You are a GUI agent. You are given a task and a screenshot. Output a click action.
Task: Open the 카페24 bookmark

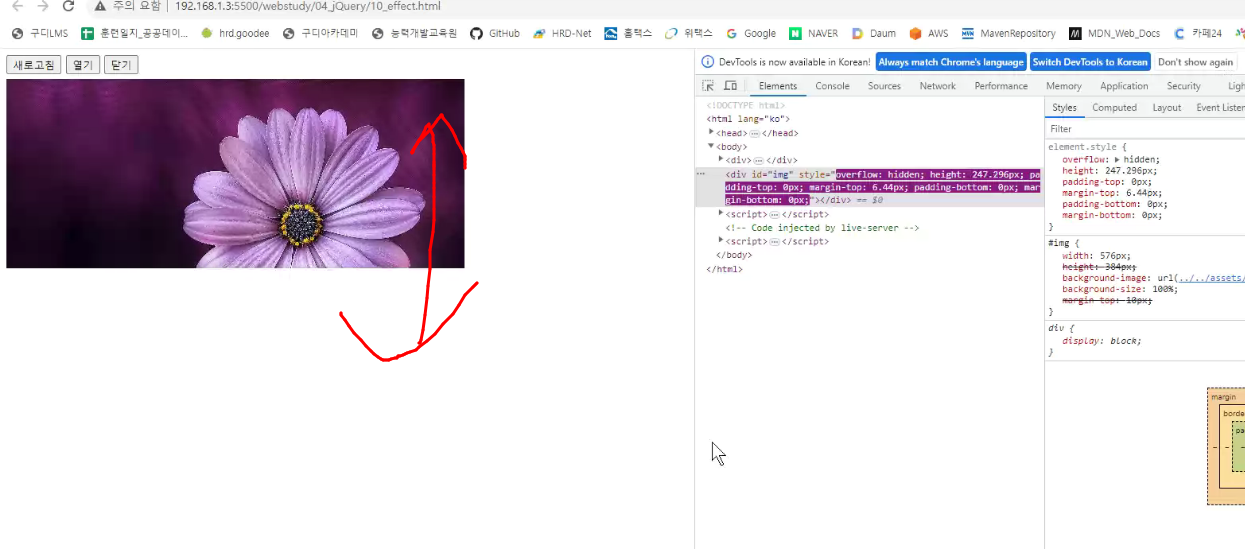pyautogui.click(x=1198, y=33)
